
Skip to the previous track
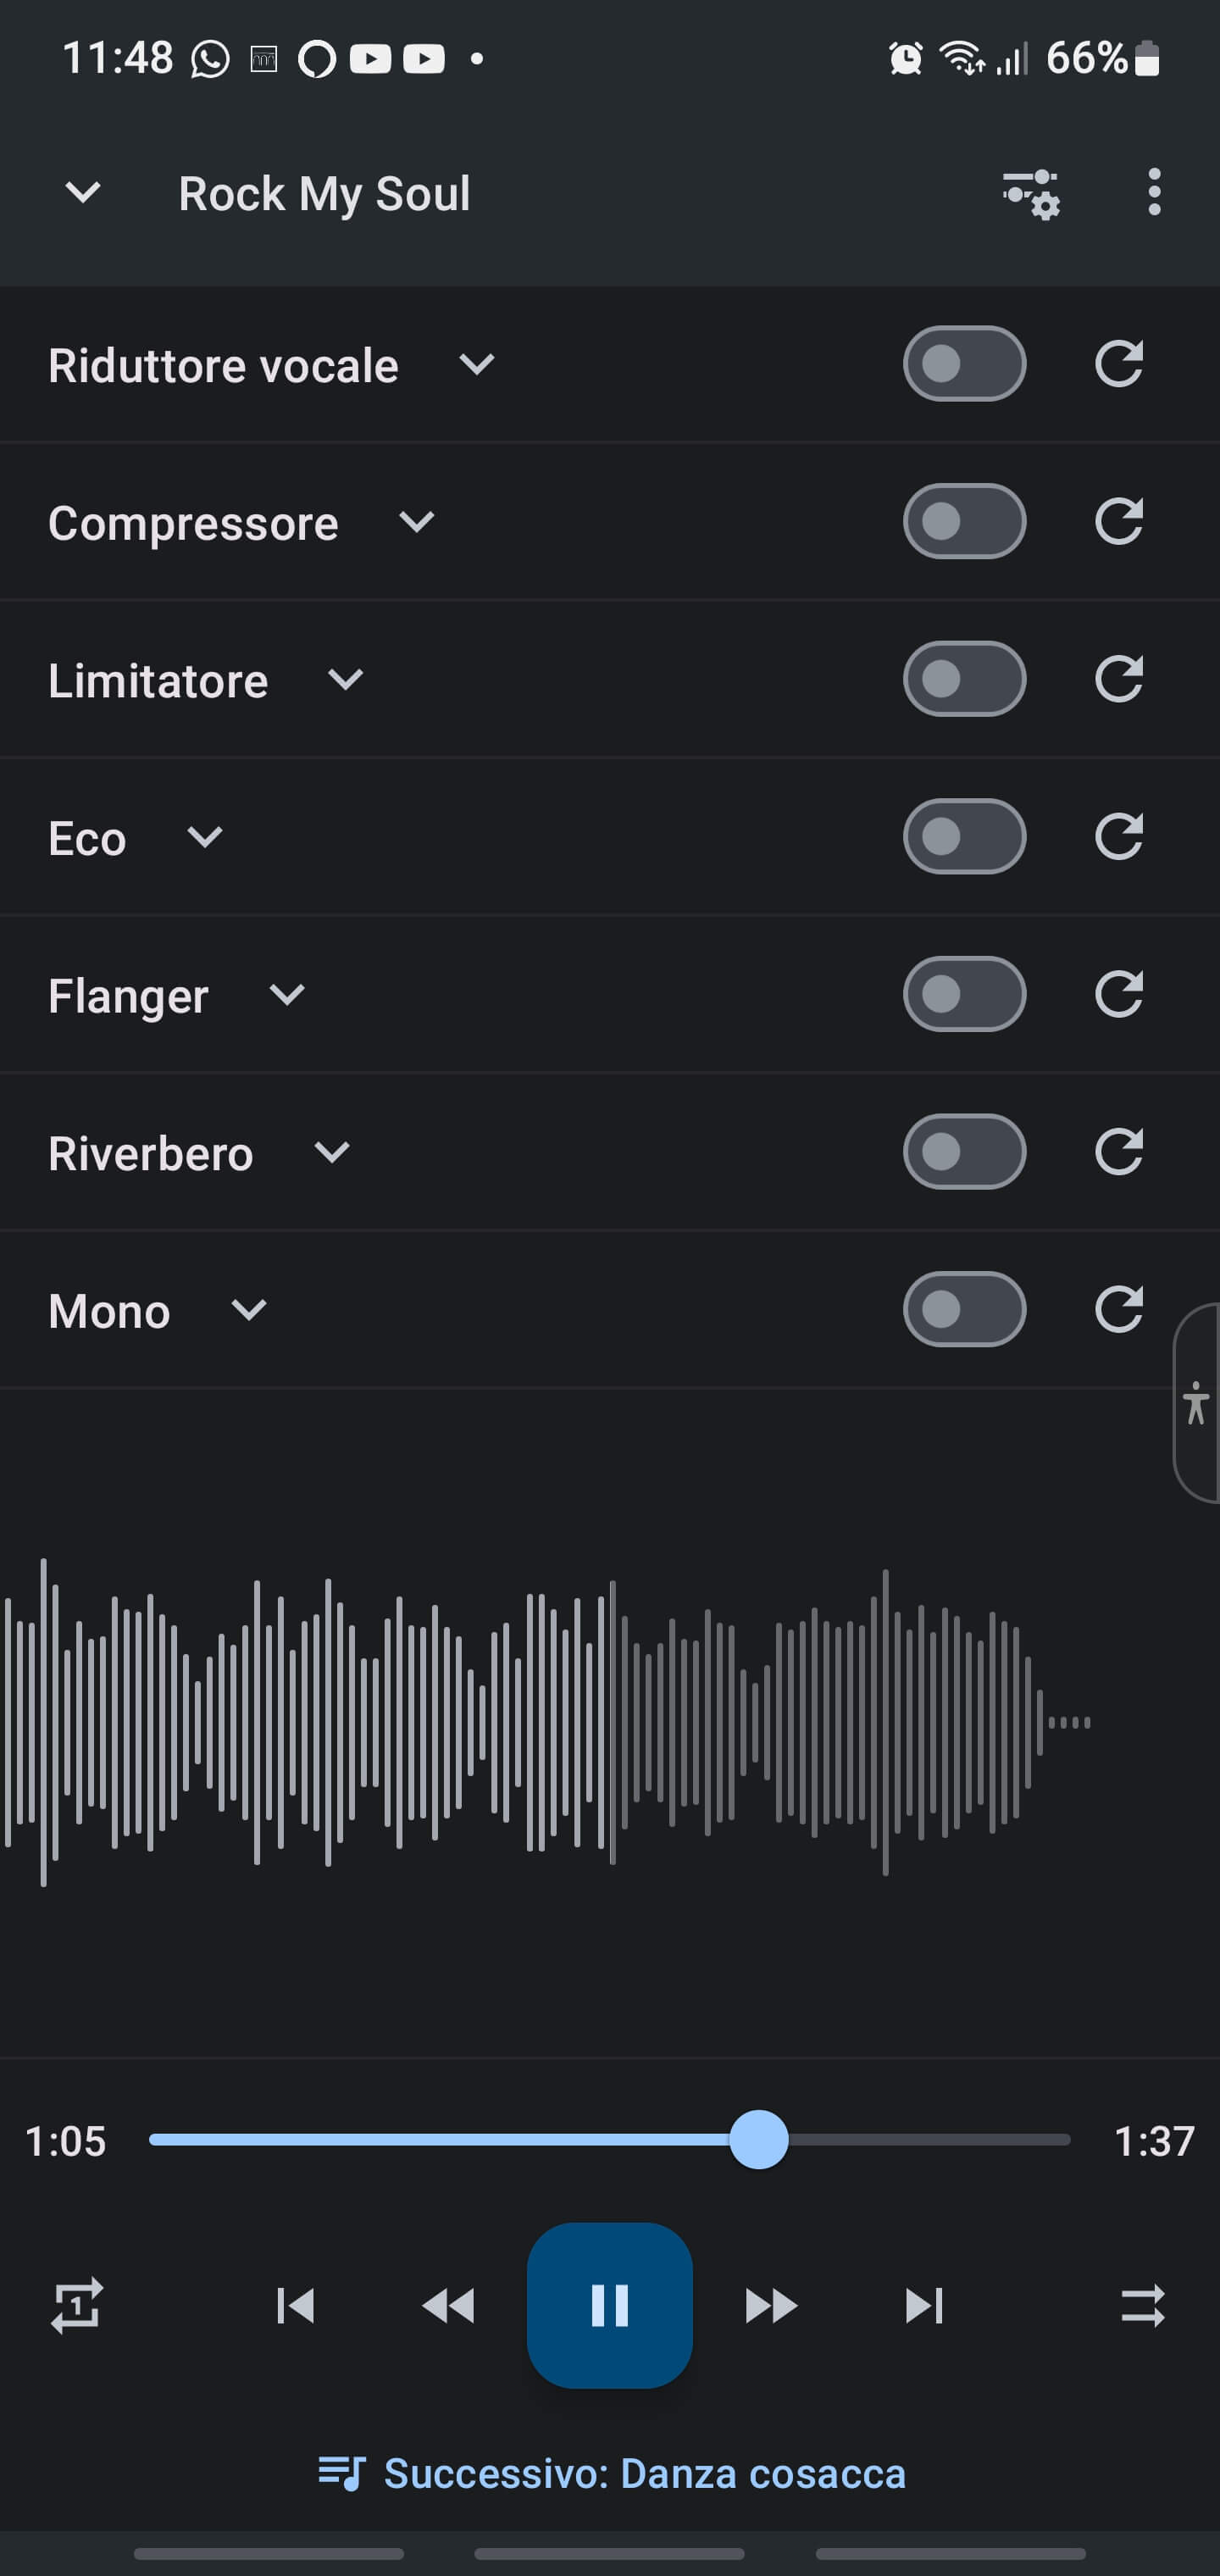pyautogui.click(x=296, y=2306)
